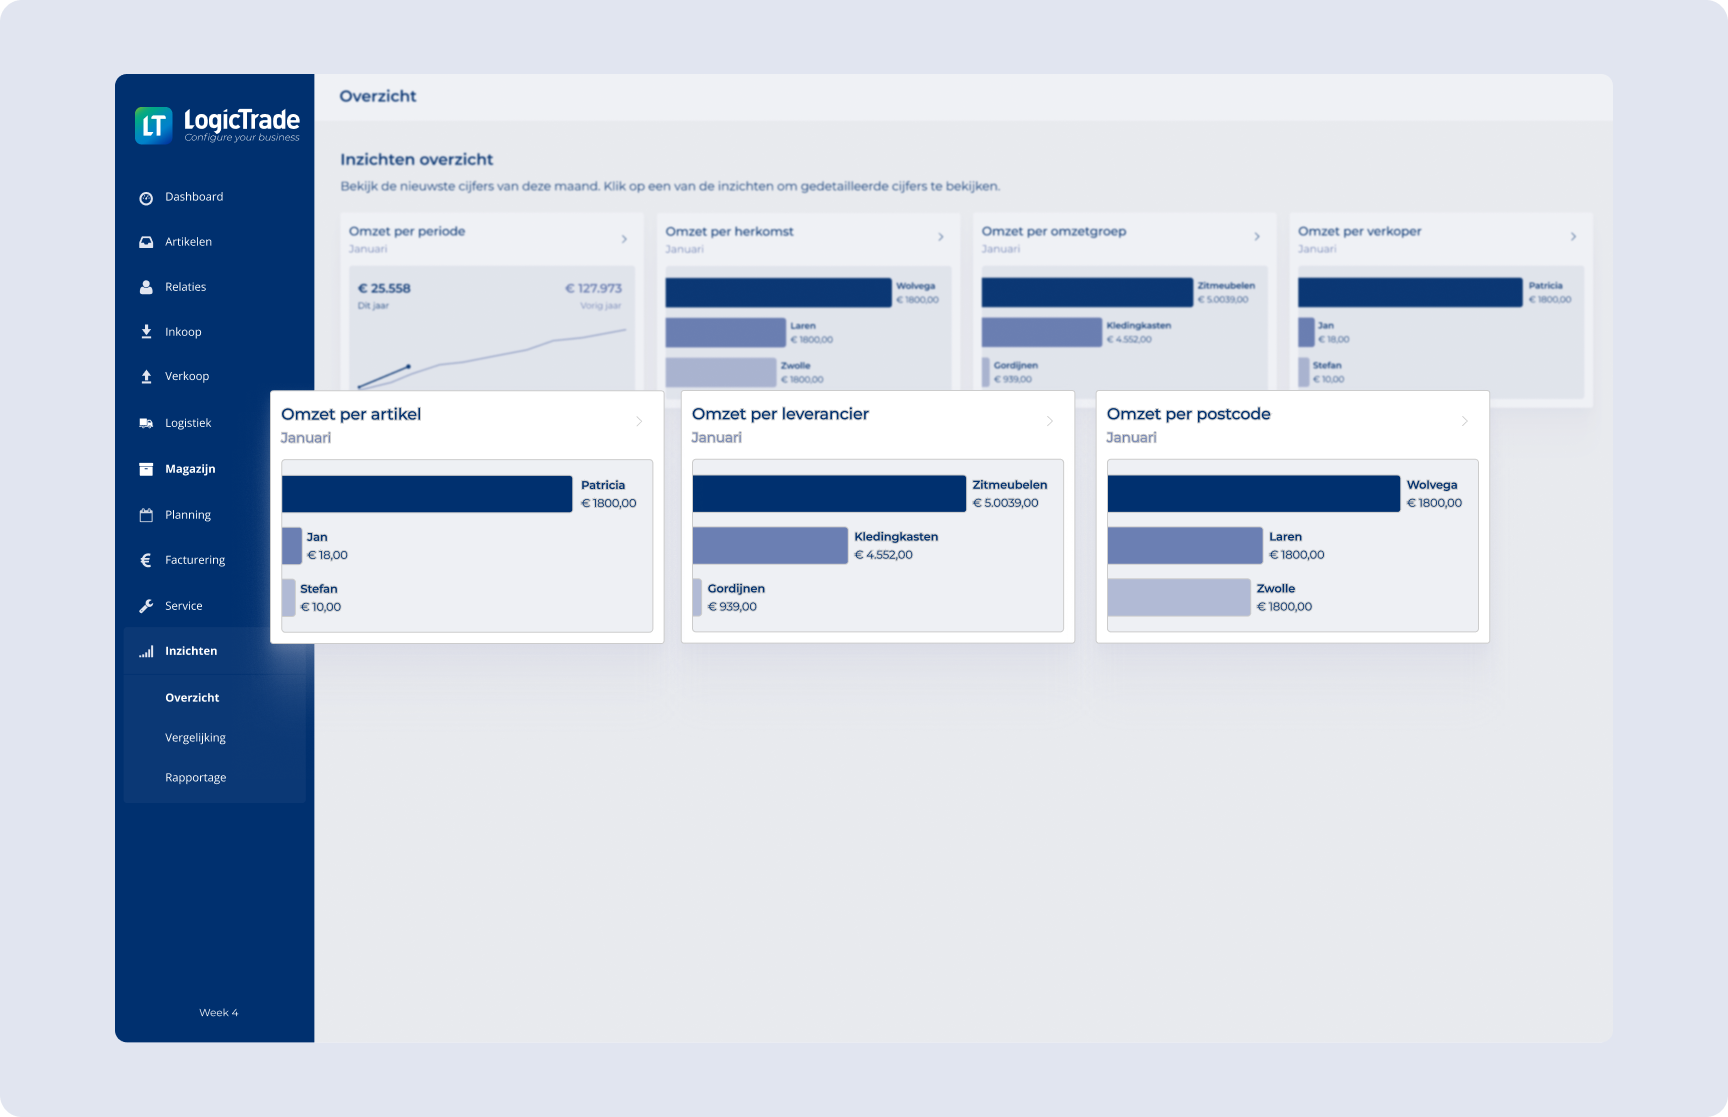This screenshot has height=1117, width=1728.
Task: Click the Inkoop download arrow icon
Action: [x=146, y=332]
